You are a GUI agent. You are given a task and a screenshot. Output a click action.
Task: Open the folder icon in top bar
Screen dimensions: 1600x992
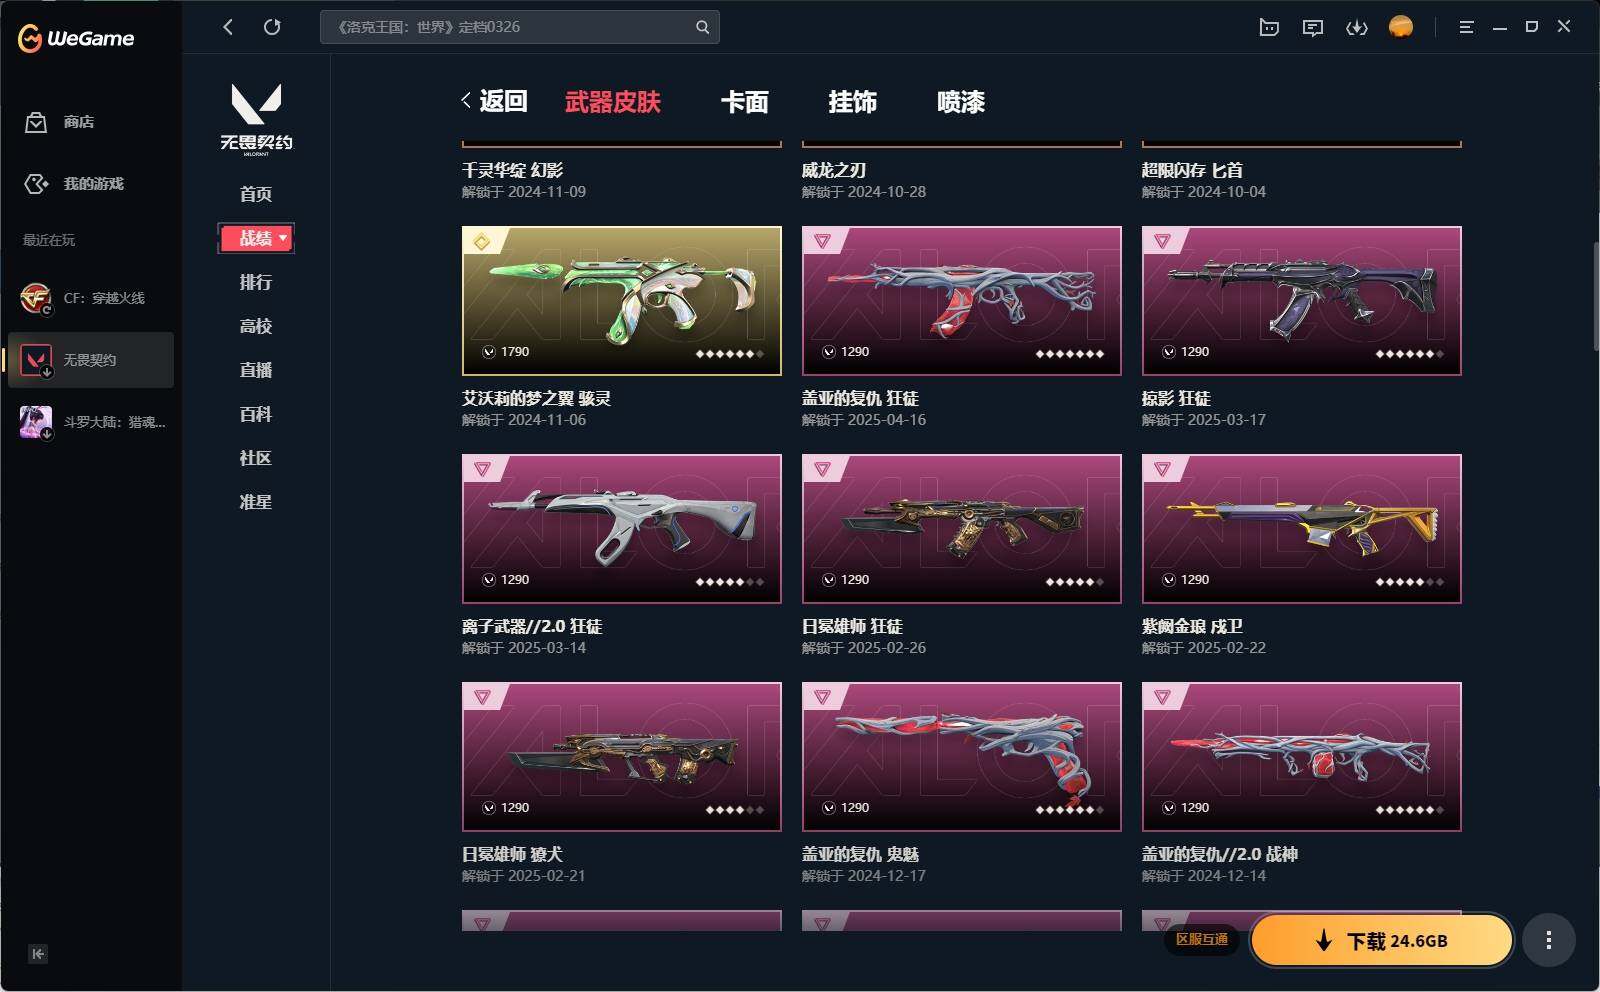[x=1269, y=27]
